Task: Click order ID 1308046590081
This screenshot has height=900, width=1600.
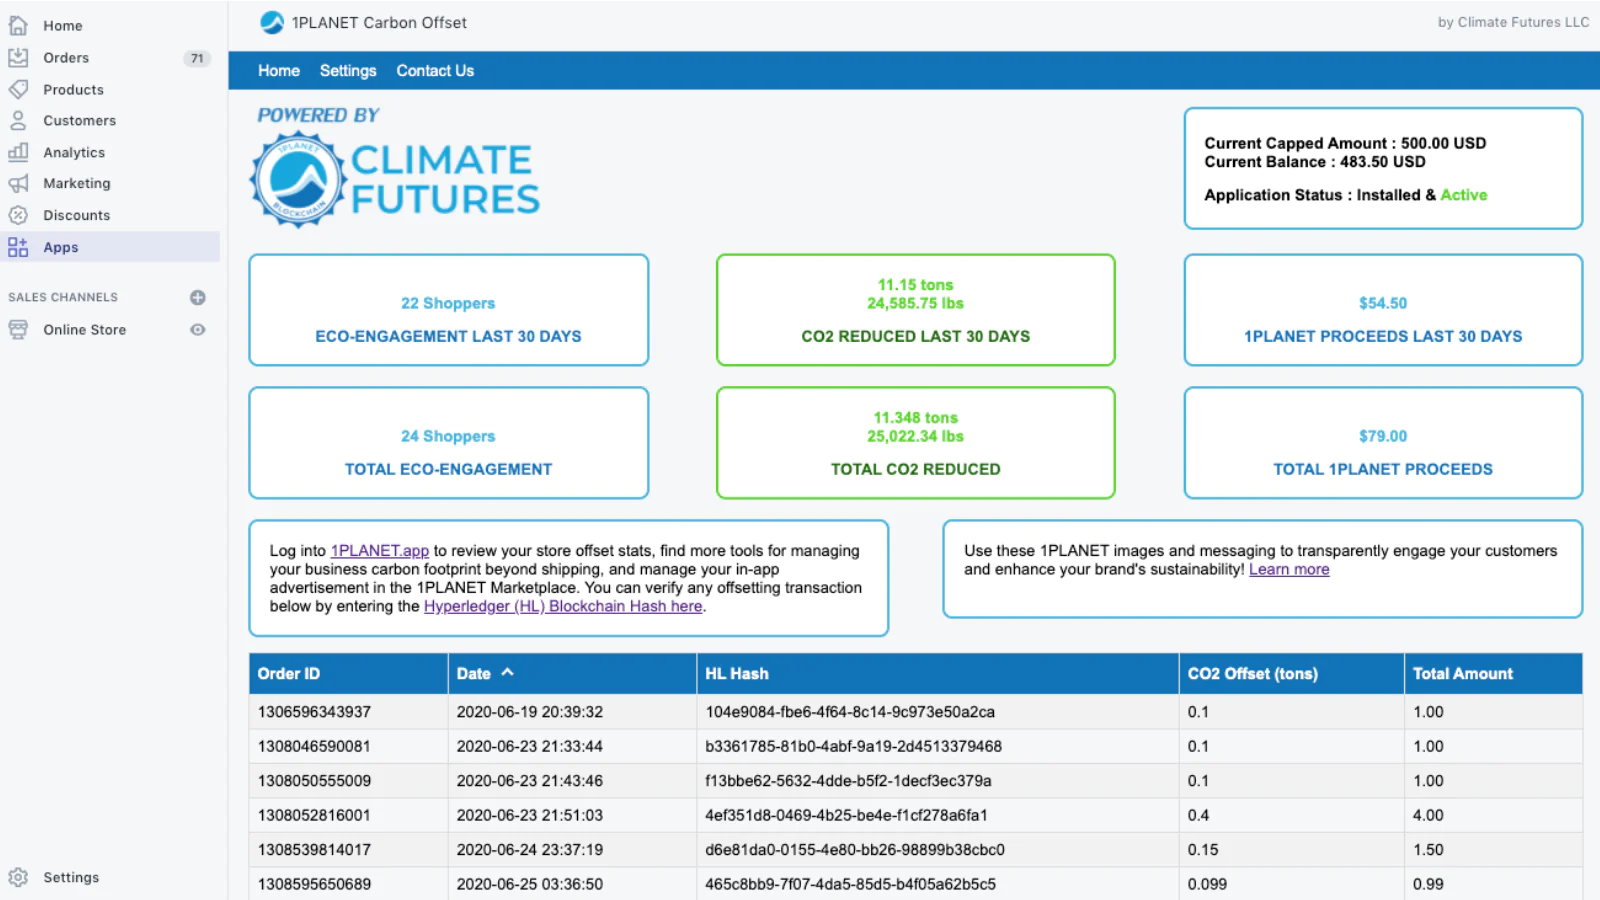Action: (x=314, y=746)
